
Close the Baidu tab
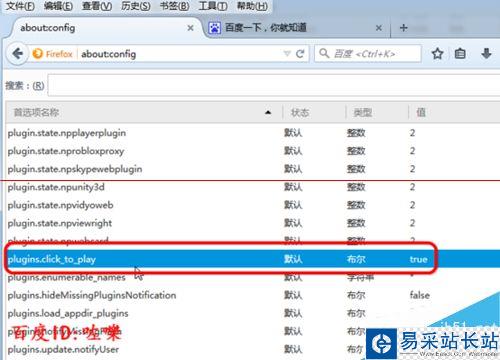(x=379, y=28)
